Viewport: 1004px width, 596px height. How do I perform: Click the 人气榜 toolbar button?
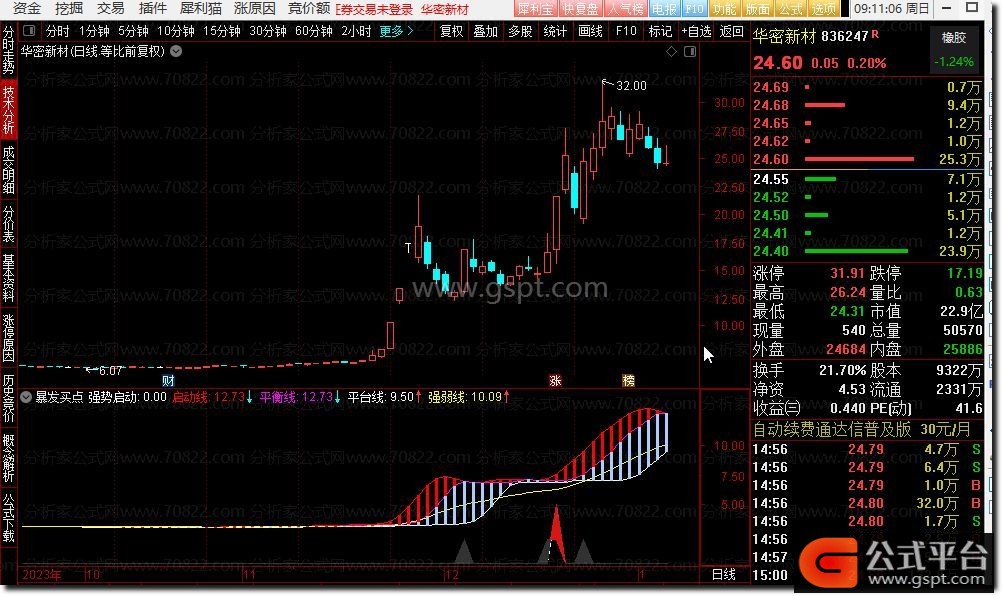(x=625, y=9)
